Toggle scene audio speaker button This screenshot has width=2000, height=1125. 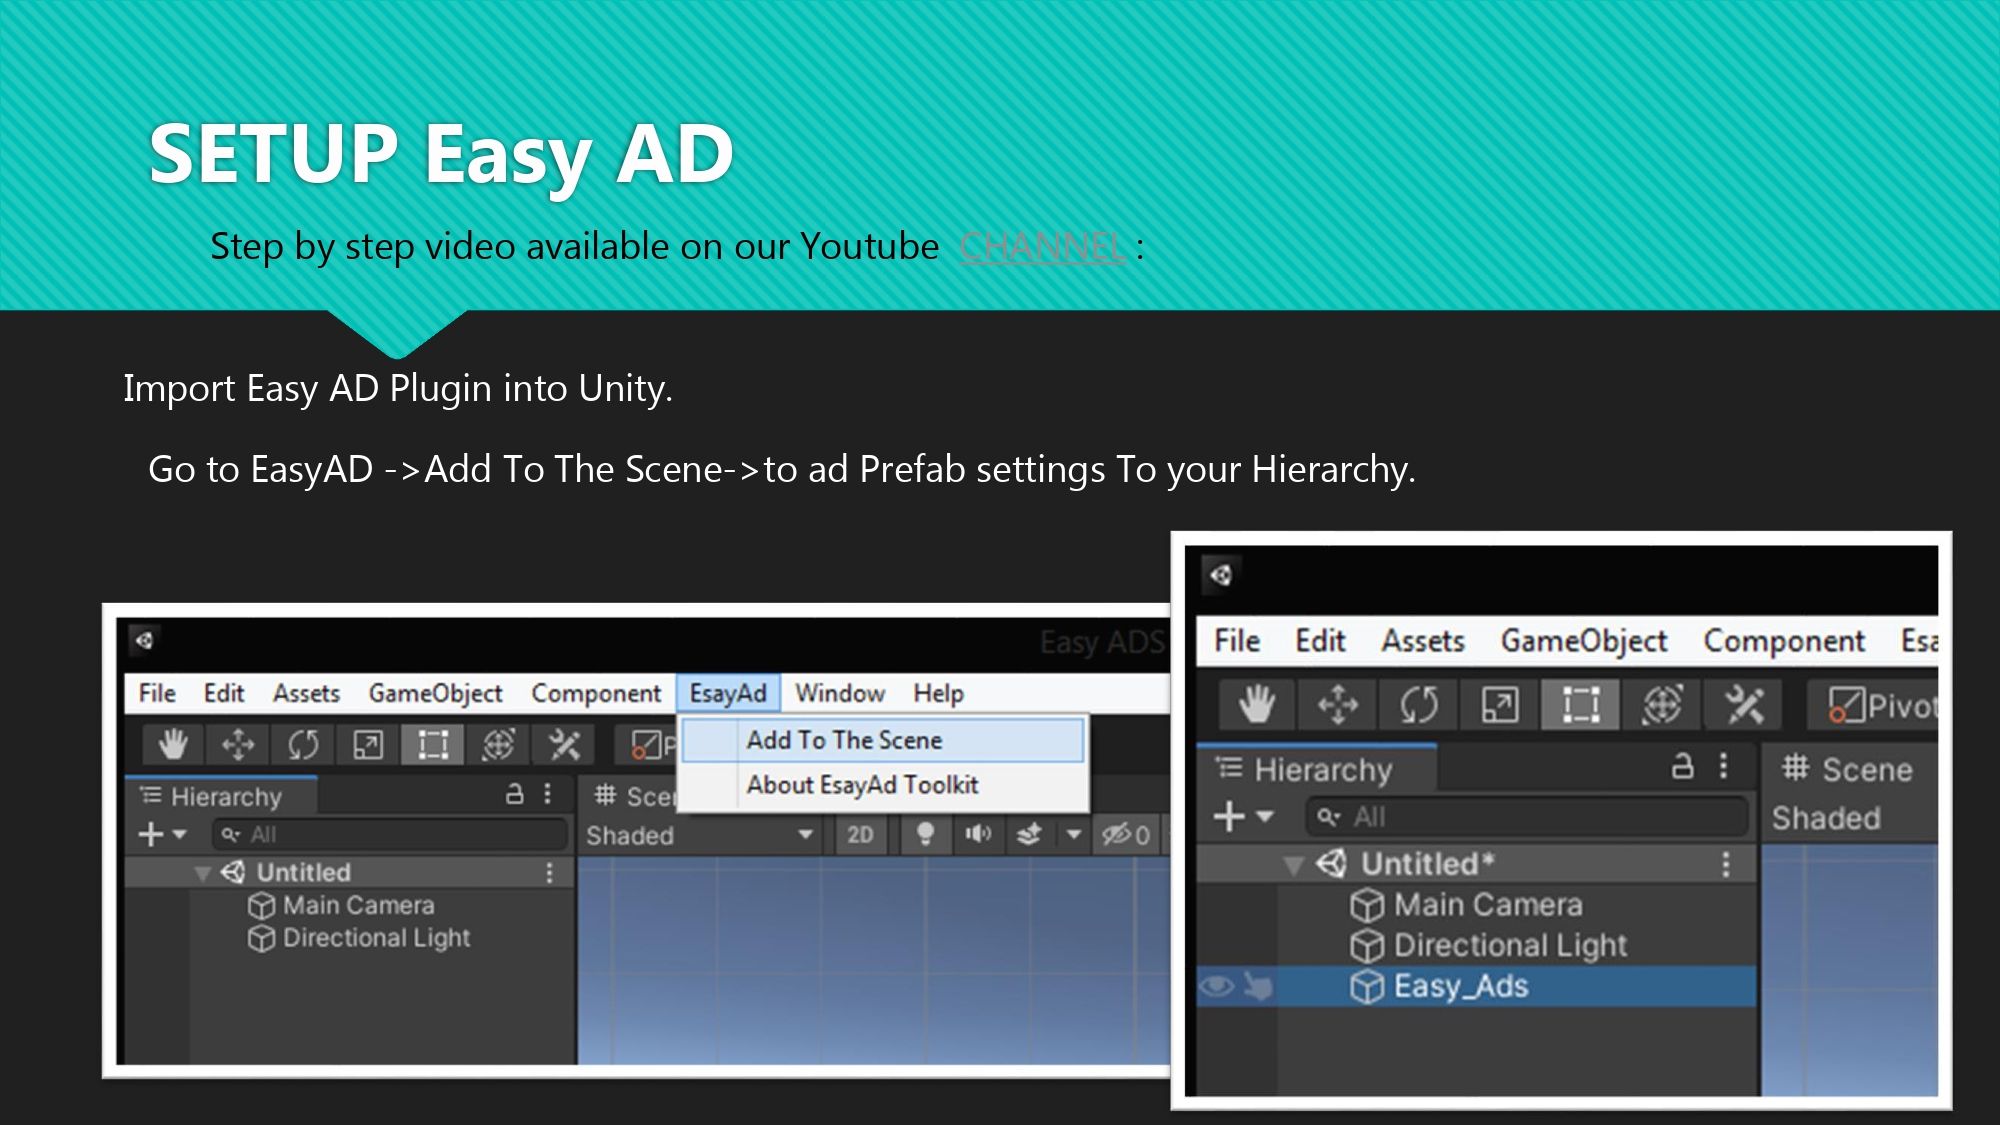(x=977, y=835)
